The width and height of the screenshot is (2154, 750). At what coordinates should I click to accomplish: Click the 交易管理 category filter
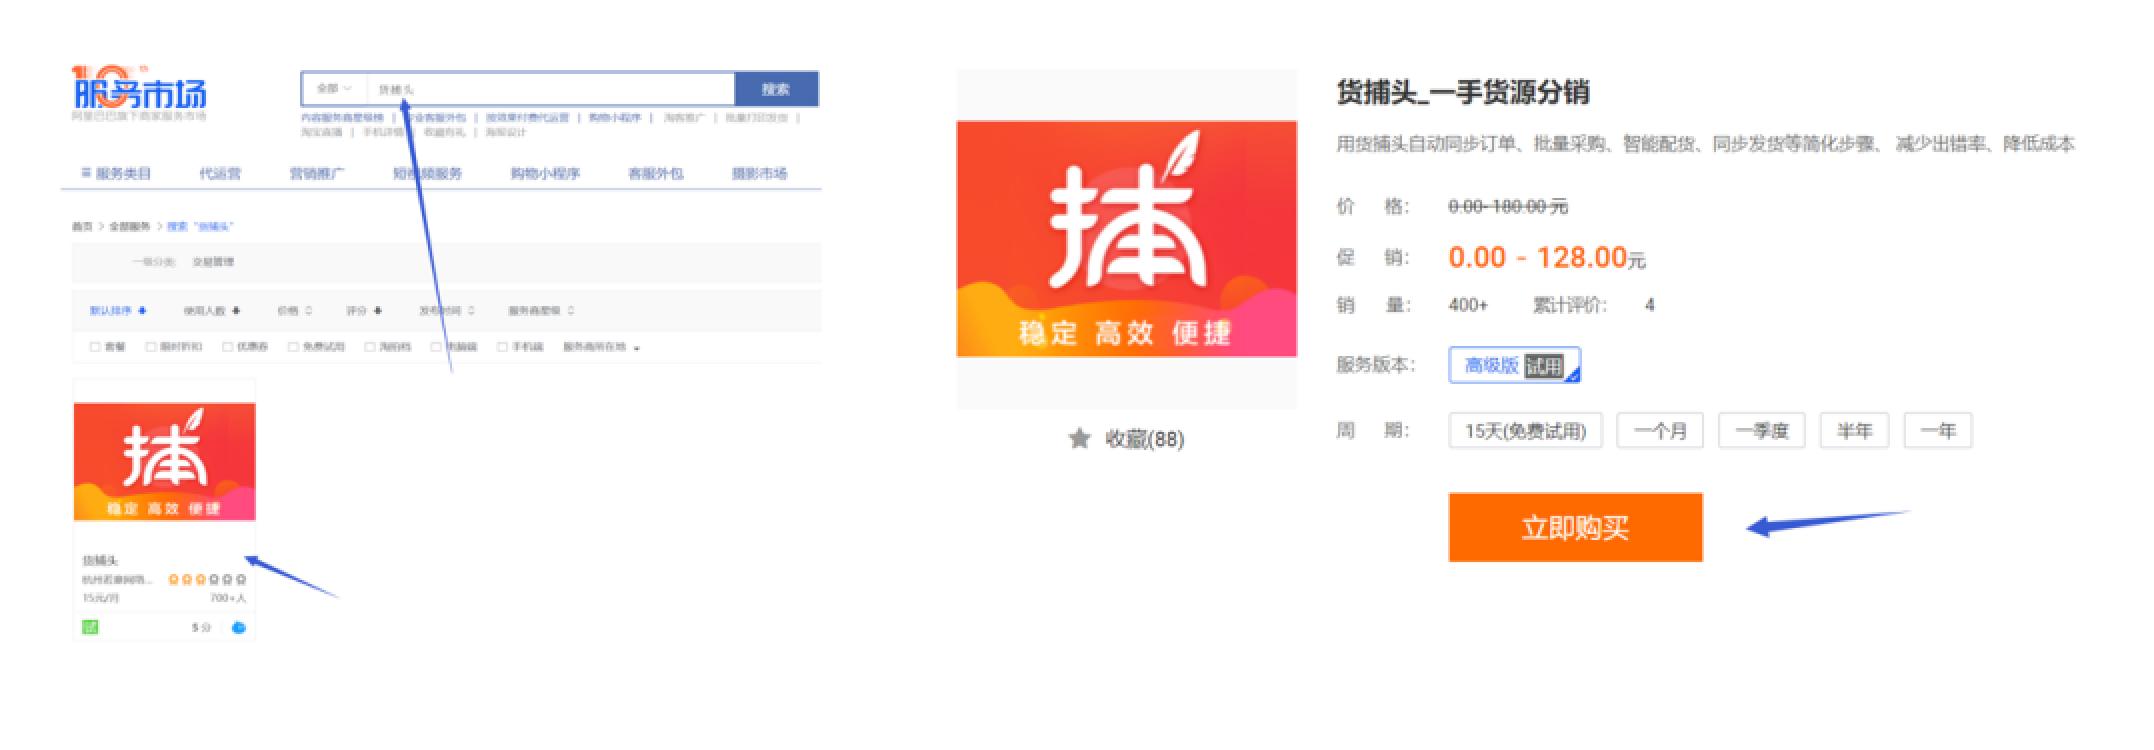pos(213,262)
